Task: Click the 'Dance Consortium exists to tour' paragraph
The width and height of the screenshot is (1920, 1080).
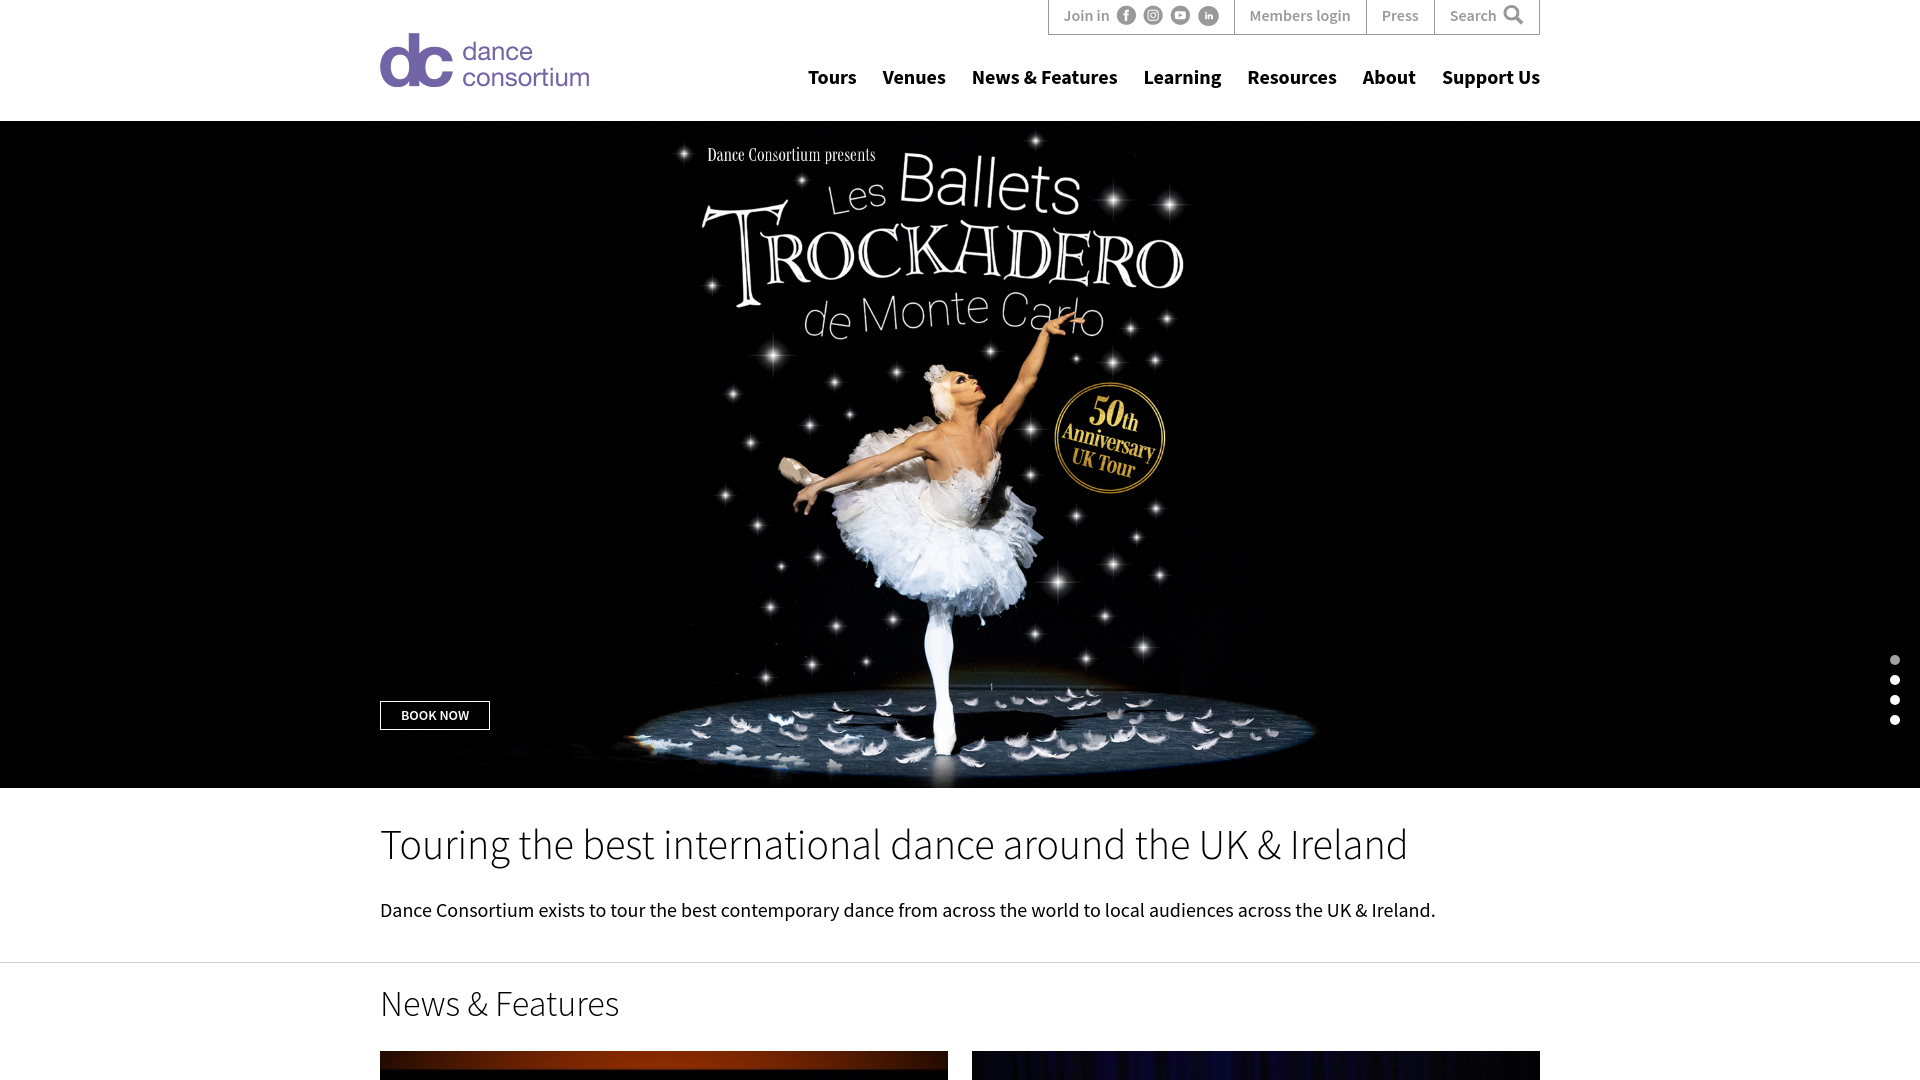Action: point(907,910)
